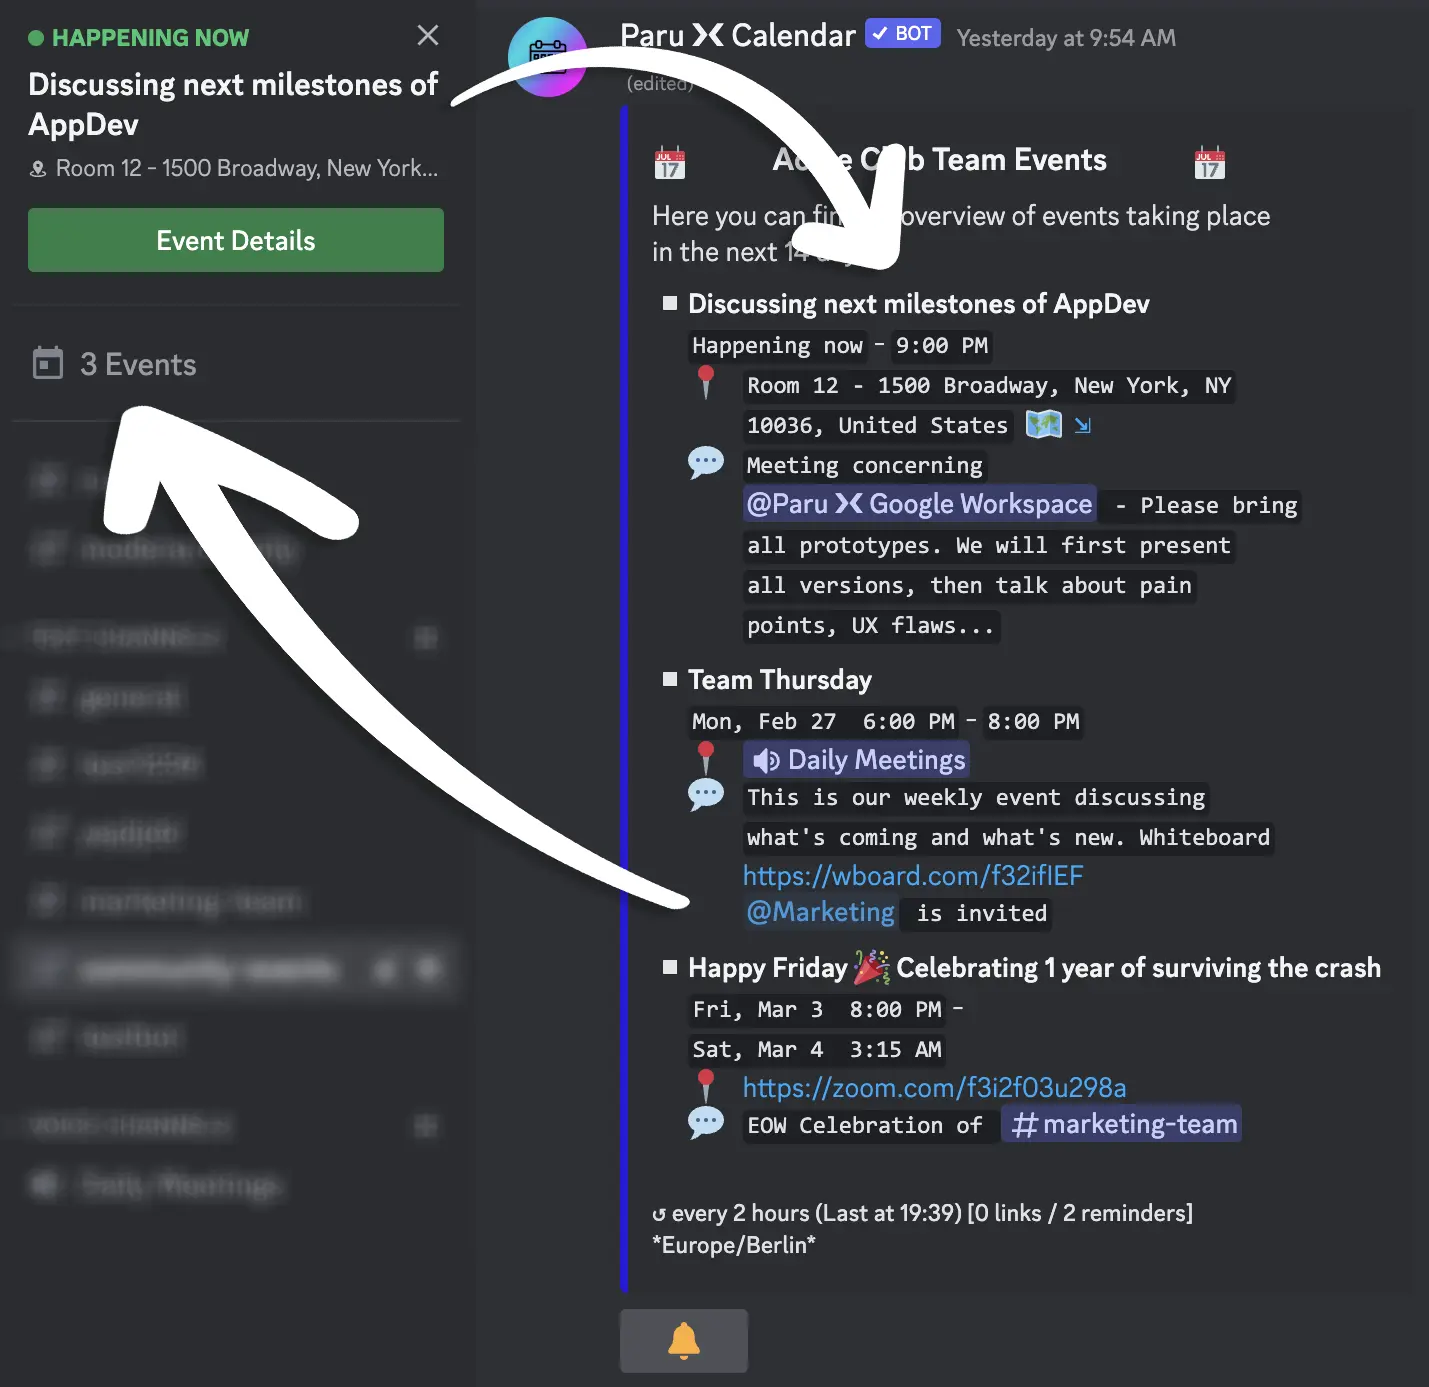The height and width of the screenshot is (1387, 1429).
Task: Open Paru Calendar bot avatar
Action: (x=547, y=57)
